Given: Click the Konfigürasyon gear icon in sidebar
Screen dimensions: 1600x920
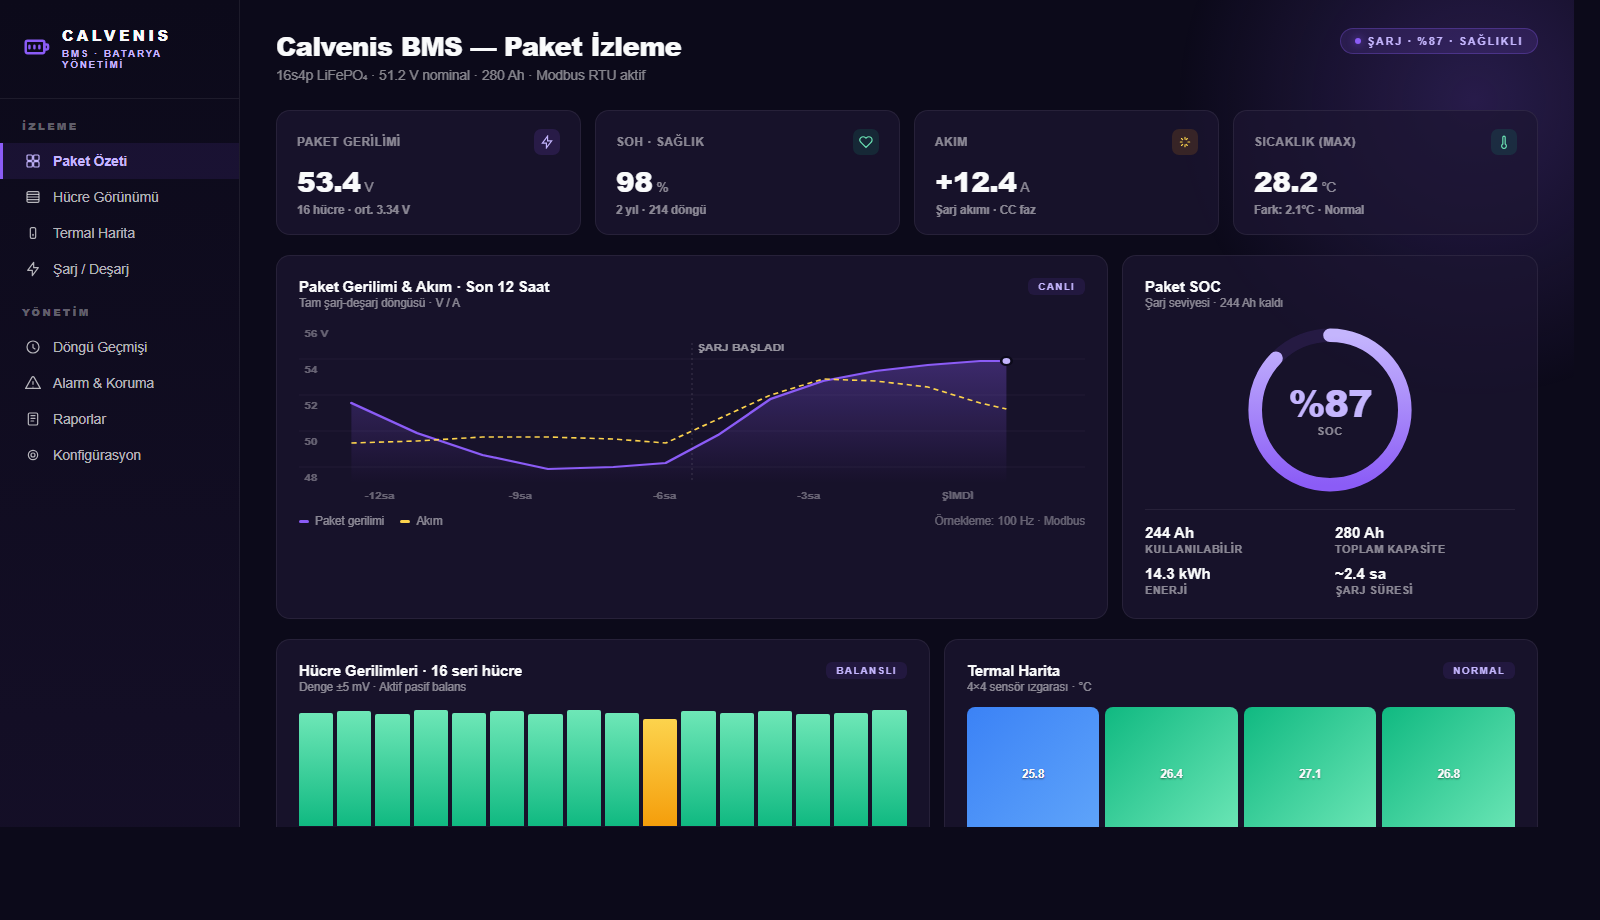Looking at the screenshot, I should [x=33, y=455].
